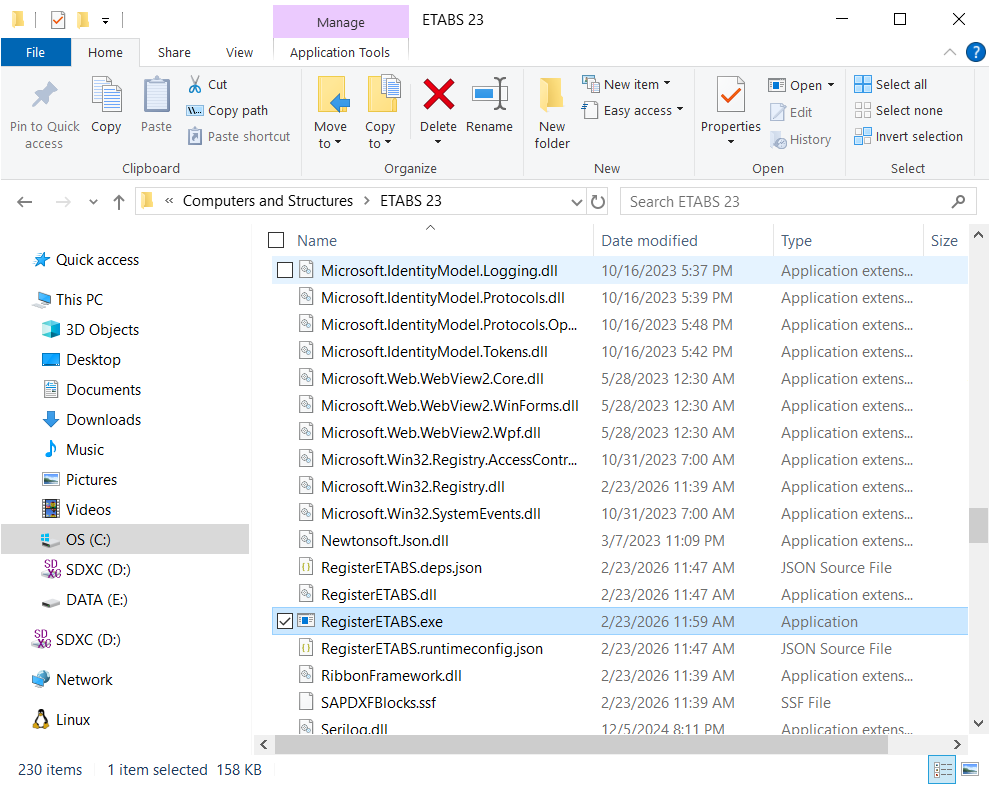990x785 pixels.
Task: Click the Copy ribbon icon
Action: click(x=106, y=95)
